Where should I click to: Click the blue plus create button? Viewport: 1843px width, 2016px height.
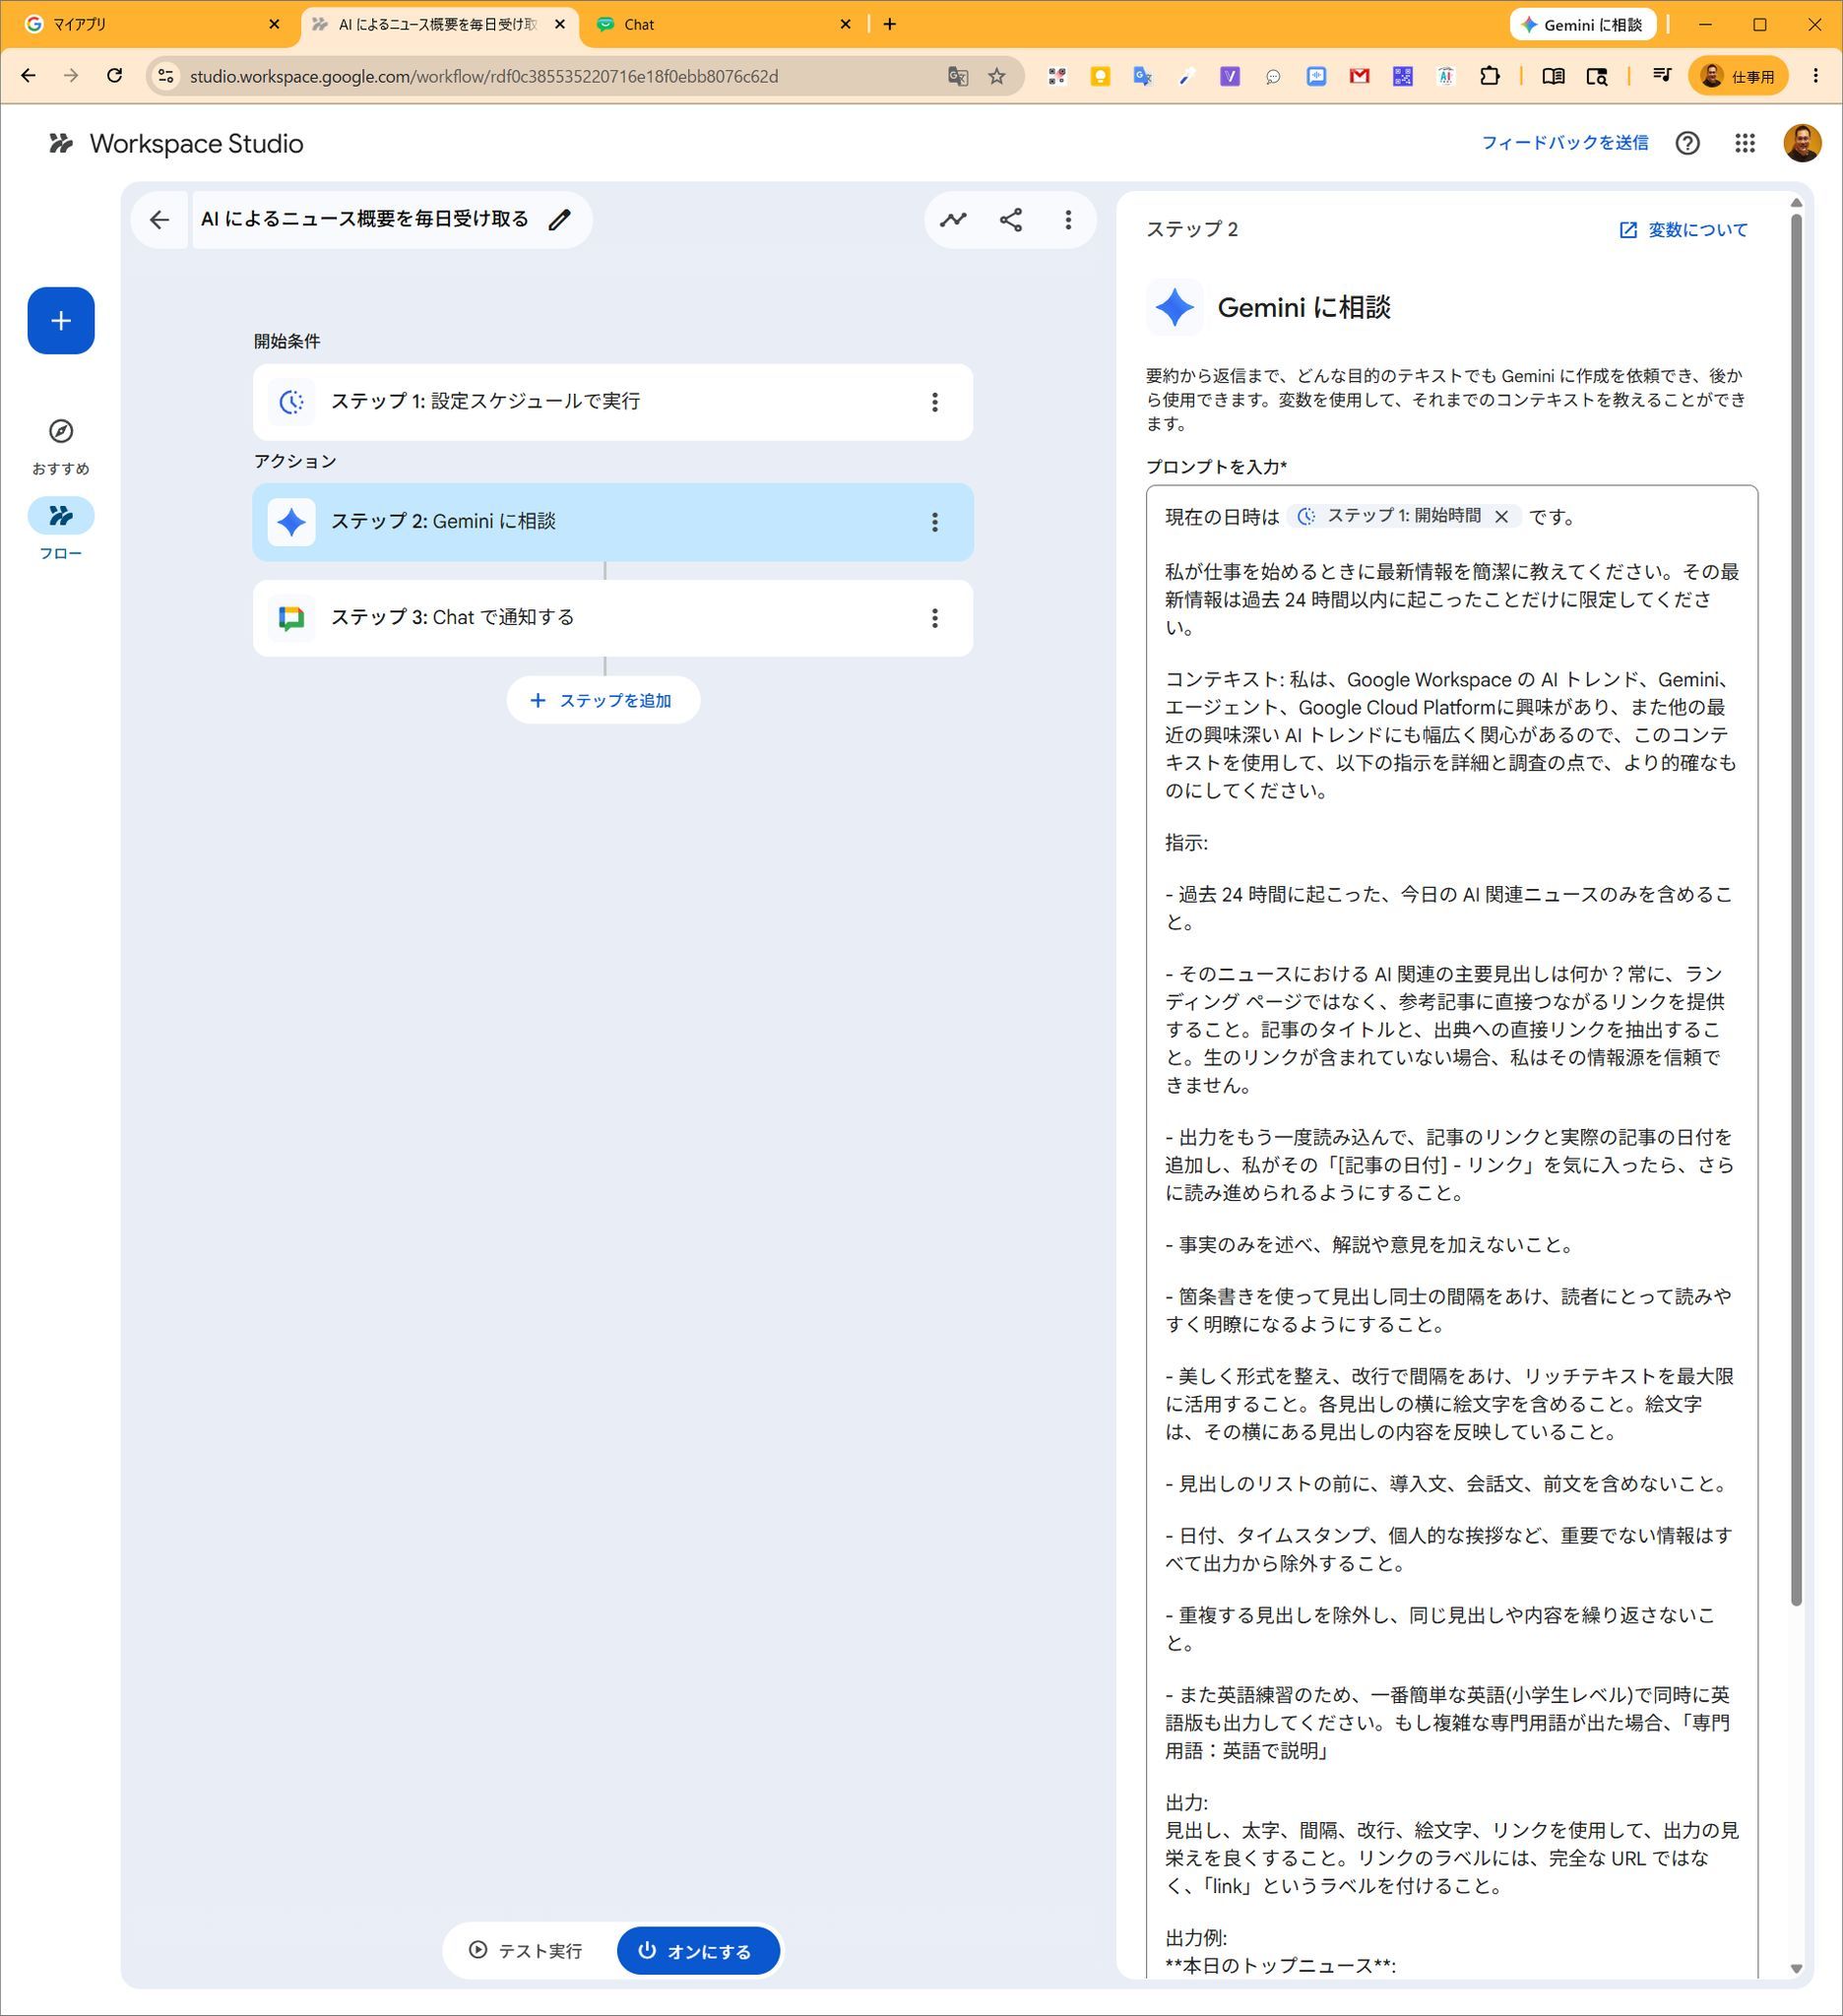click(x=61, y=321)
